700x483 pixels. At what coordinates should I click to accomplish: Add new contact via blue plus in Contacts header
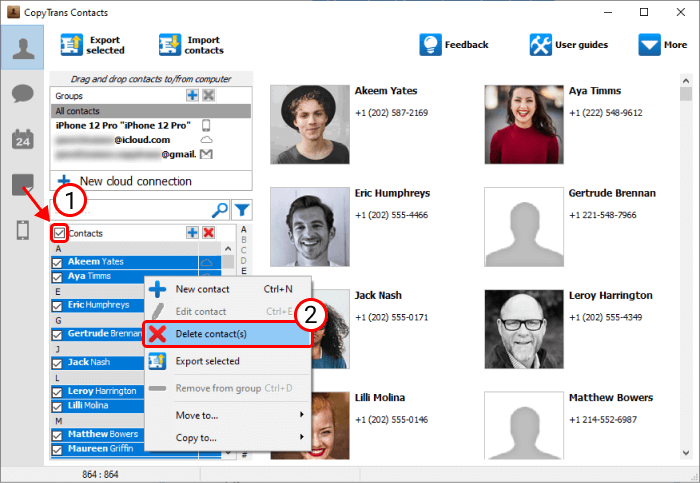coord(192,233)
